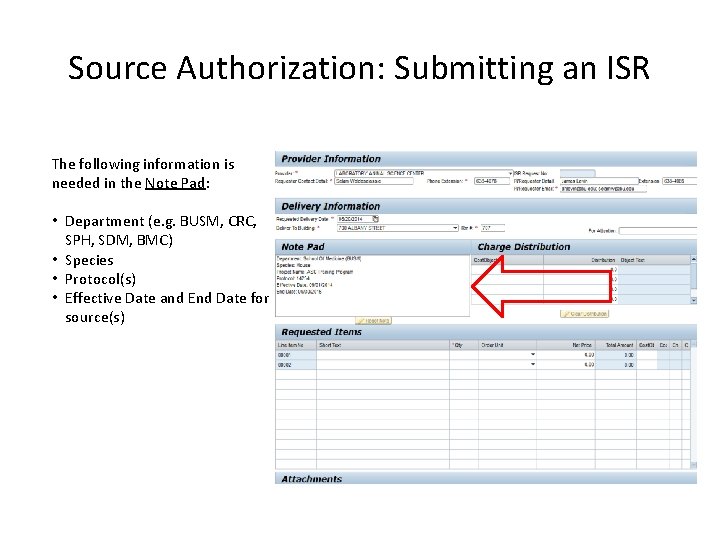720x540 pixels.
Task: Click the Provider Information section header
Action: pos(486,159)
